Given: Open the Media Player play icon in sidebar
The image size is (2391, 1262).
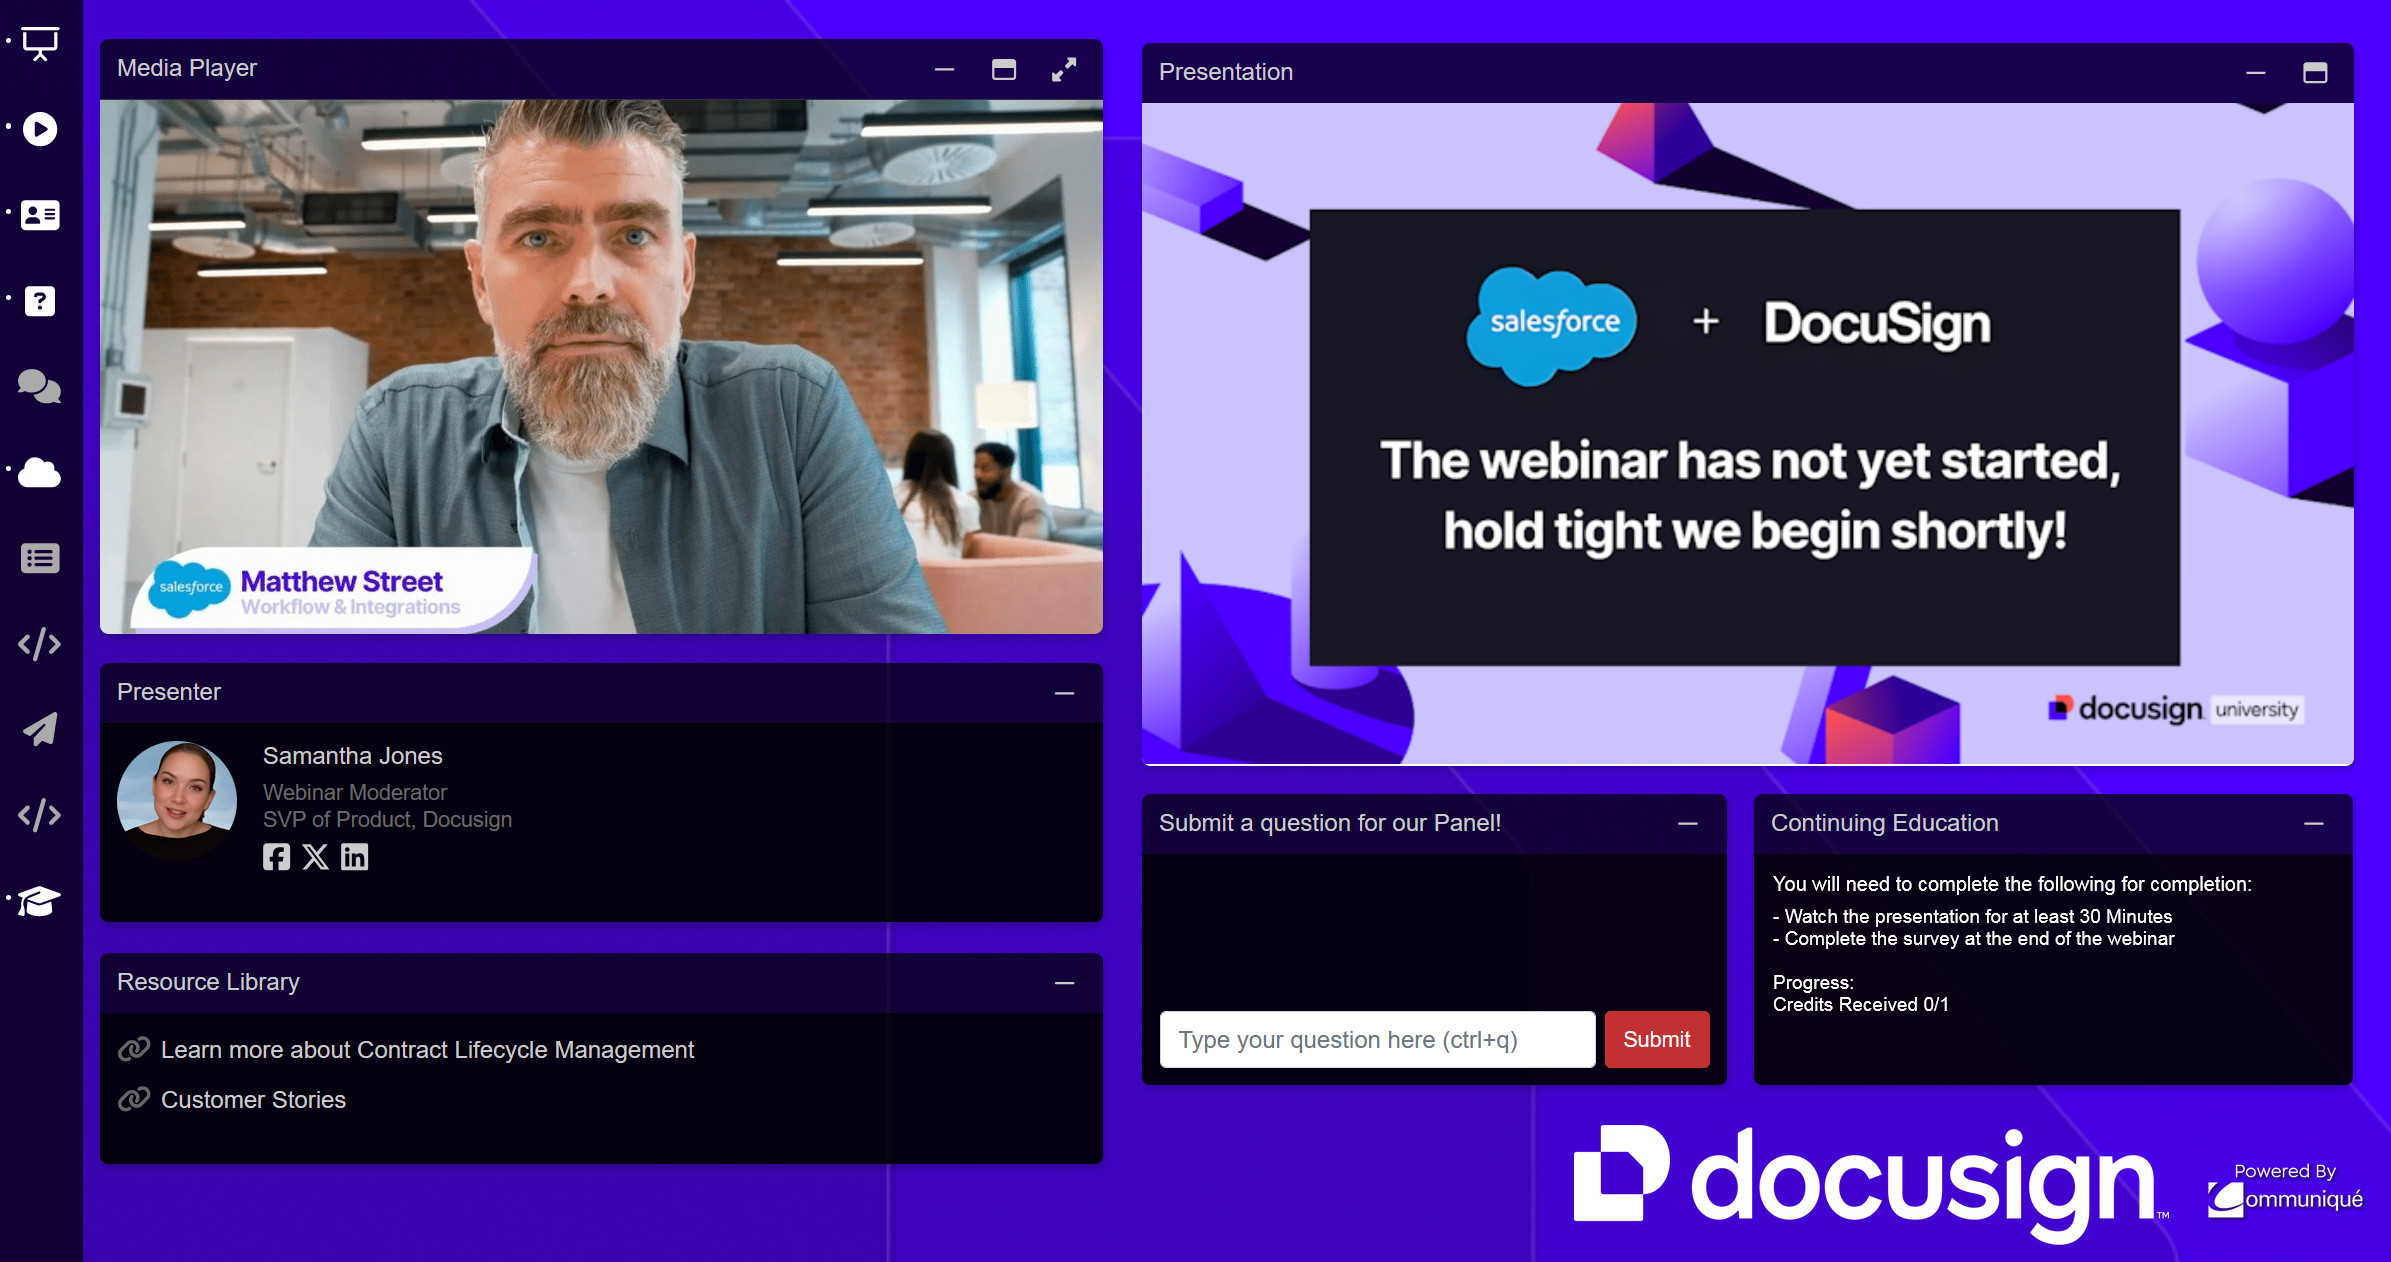Looking at the screenshot, I should [40, 129].
